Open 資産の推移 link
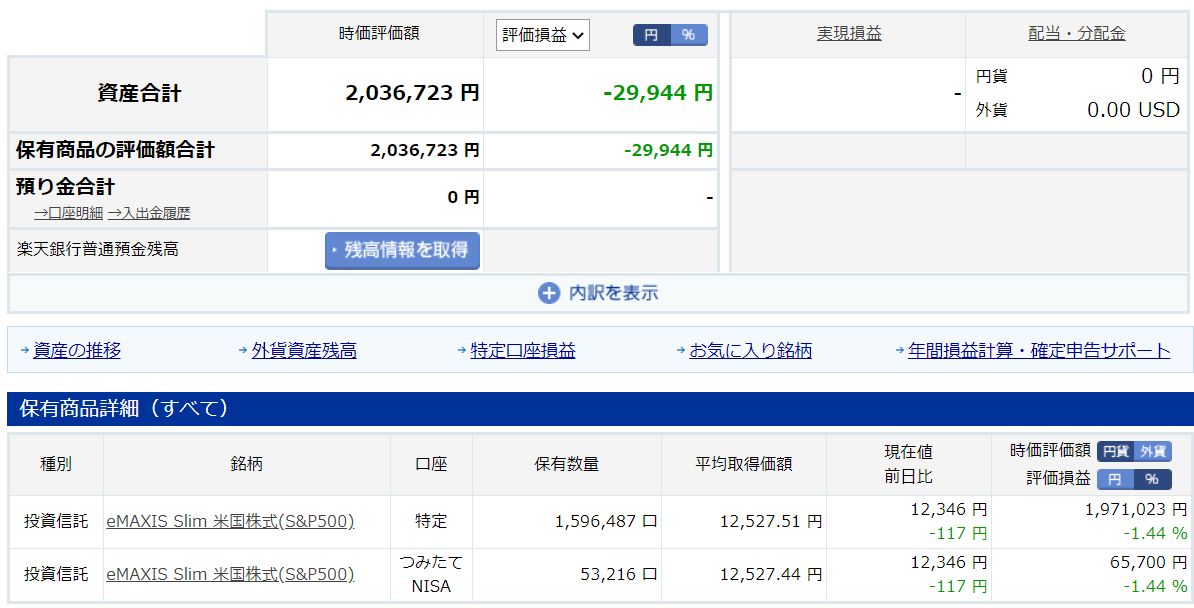This screenshot has height=608, width=1194. [x=77, y=350]
